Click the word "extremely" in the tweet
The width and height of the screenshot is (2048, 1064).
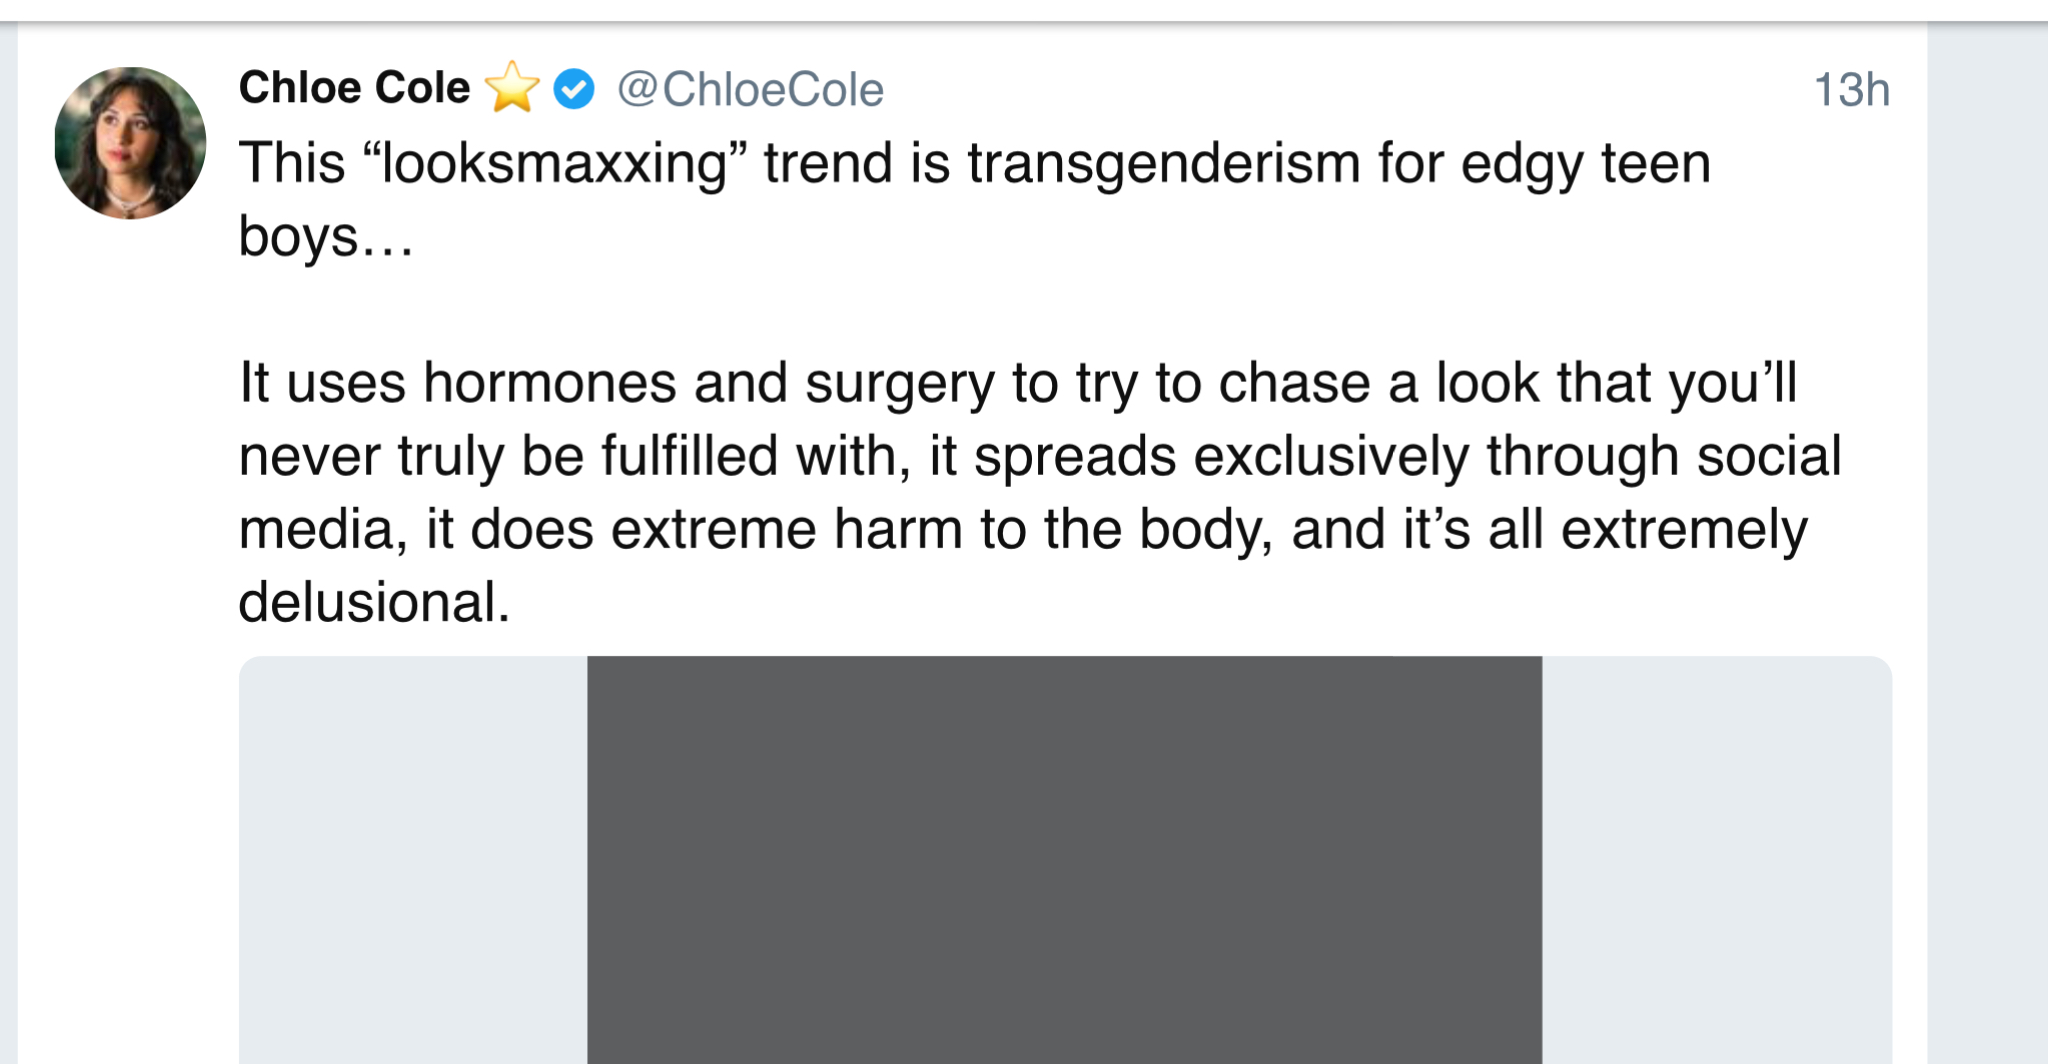click(x=1684, y=530)
